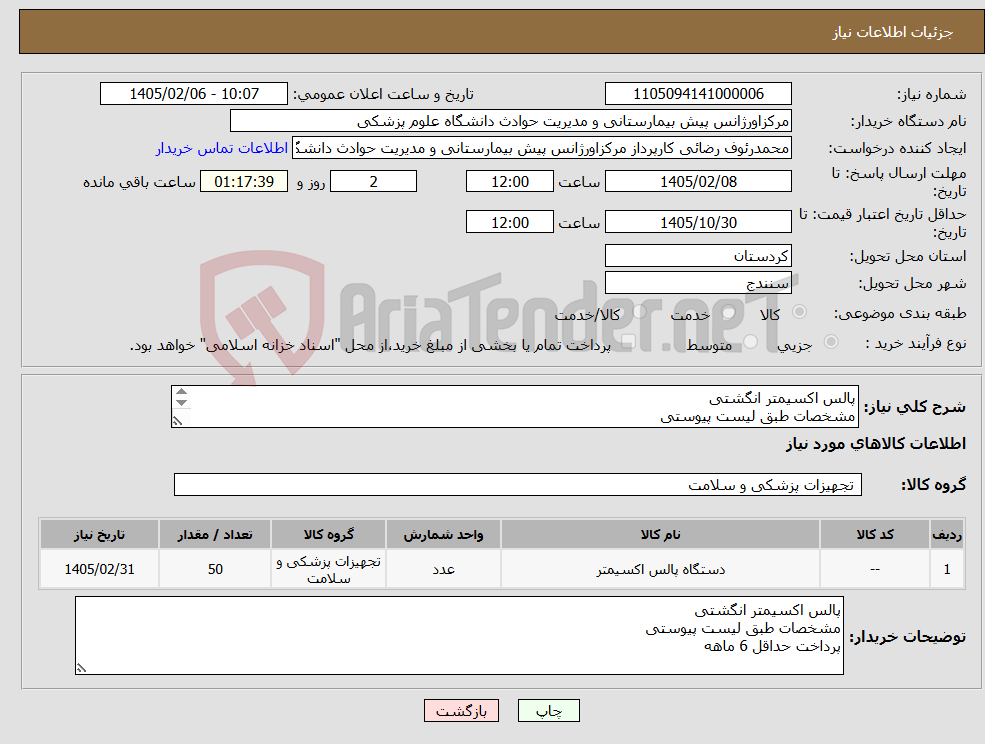Click the چاپ (print) button
985x744 pixels.
pos(548,711)
